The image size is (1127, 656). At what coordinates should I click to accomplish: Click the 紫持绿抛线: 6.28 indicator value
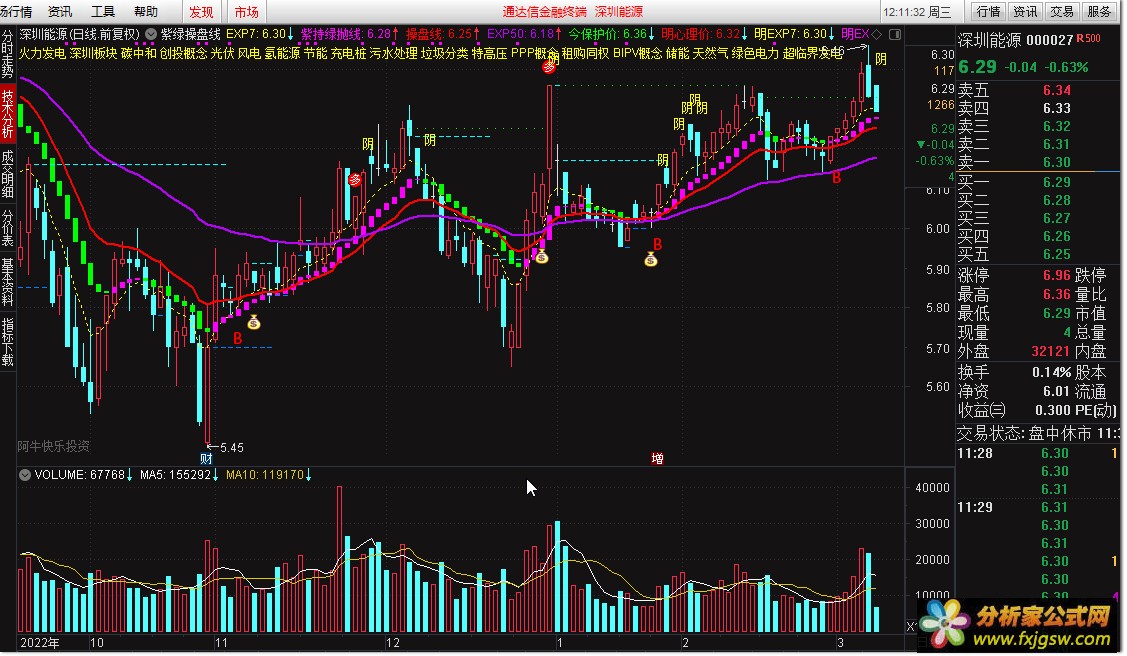click(349, 34)
